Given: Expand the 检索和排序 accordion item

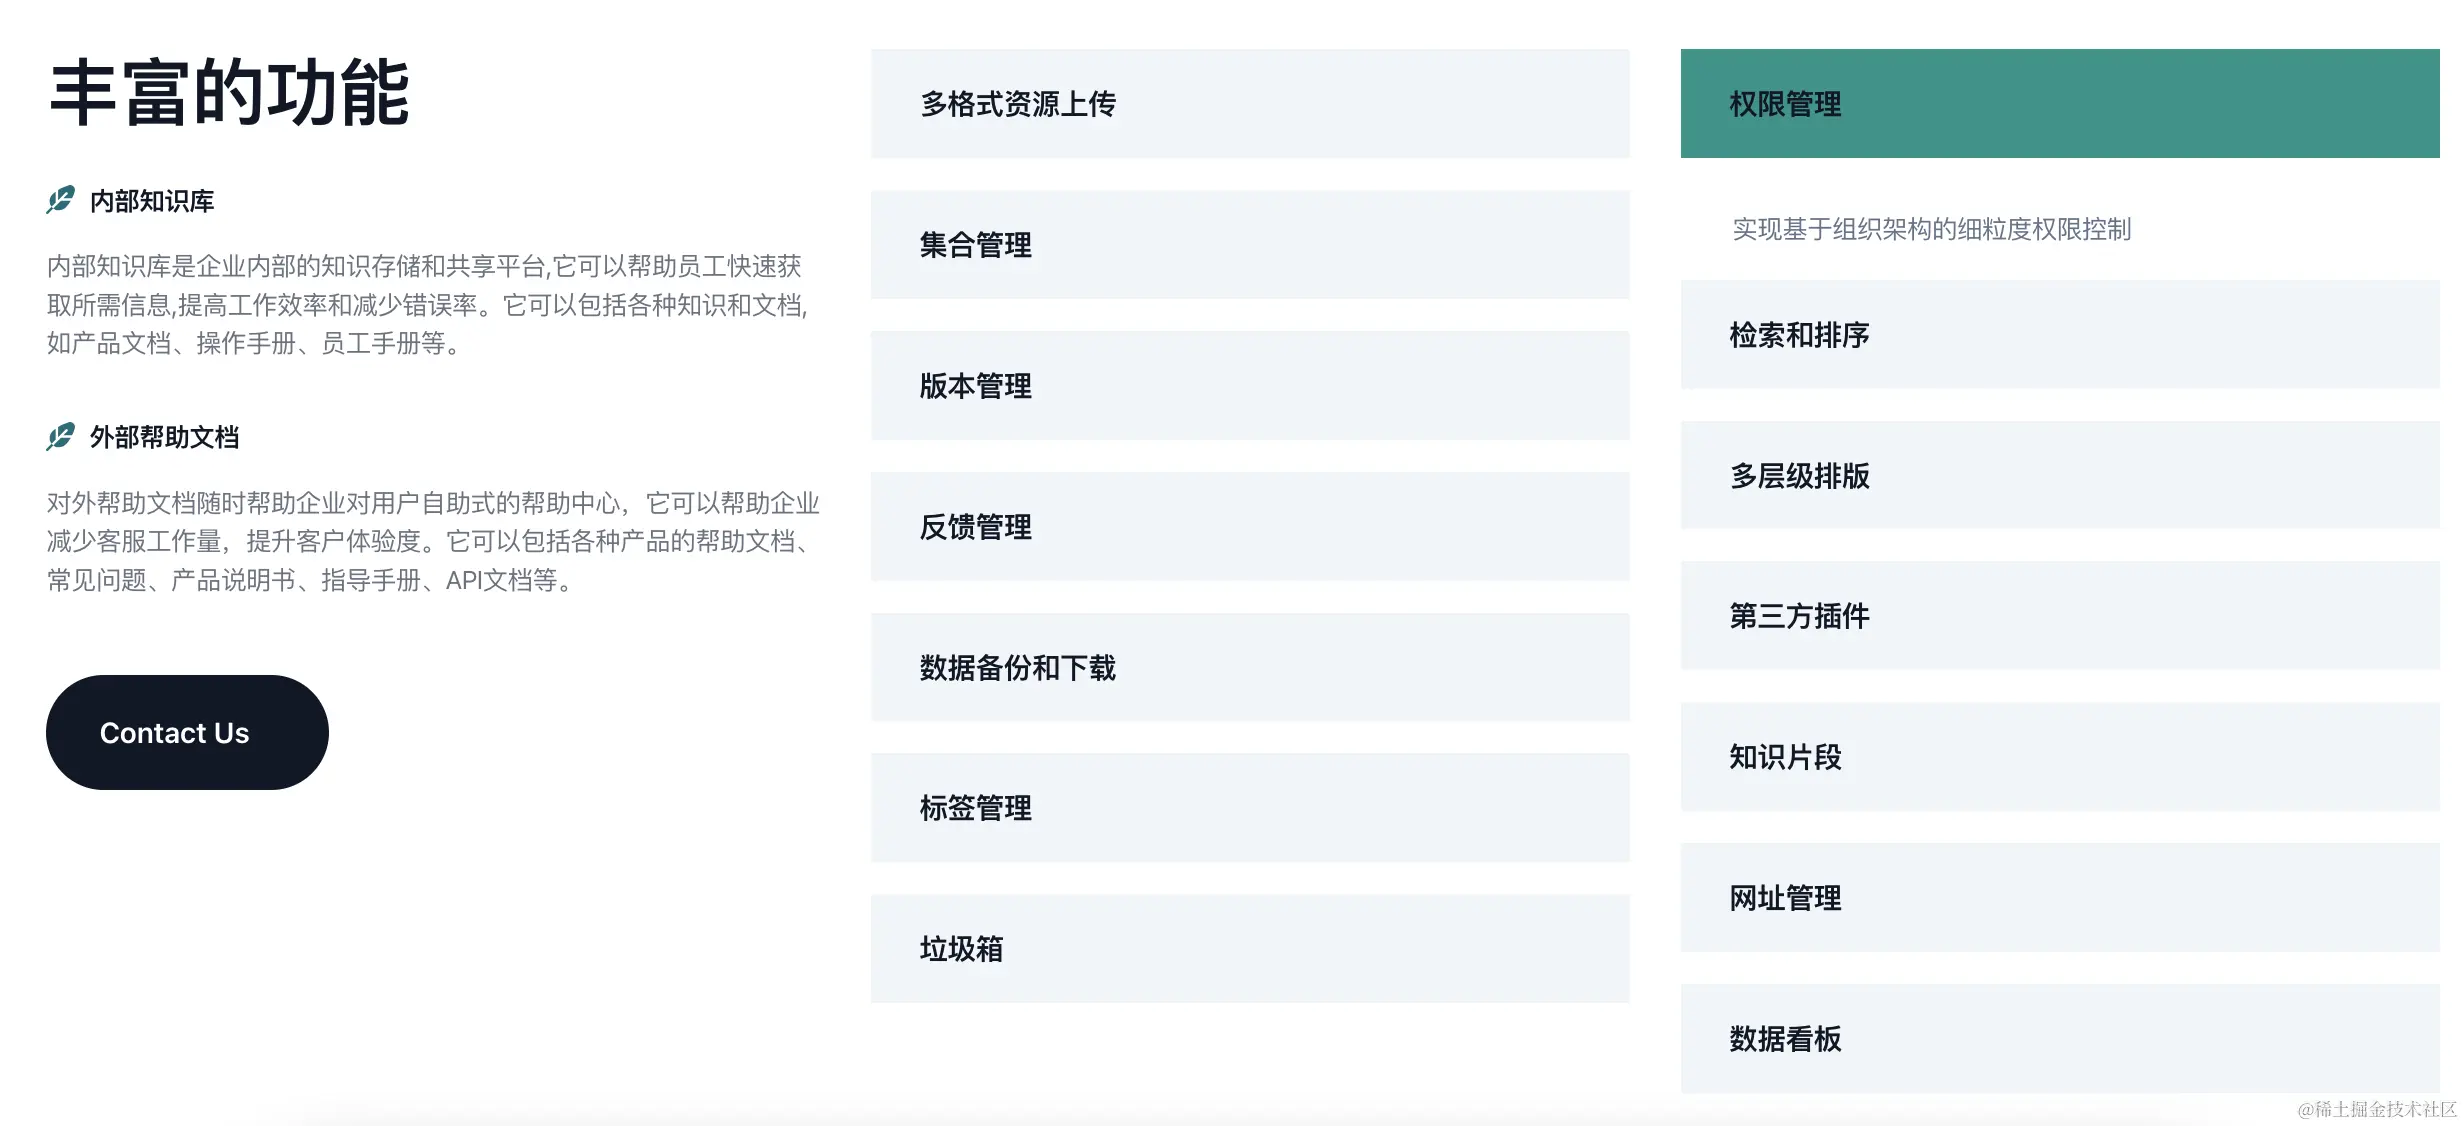Looking at the screenshot, I should pyautogui.click(x=2059, y=335).
